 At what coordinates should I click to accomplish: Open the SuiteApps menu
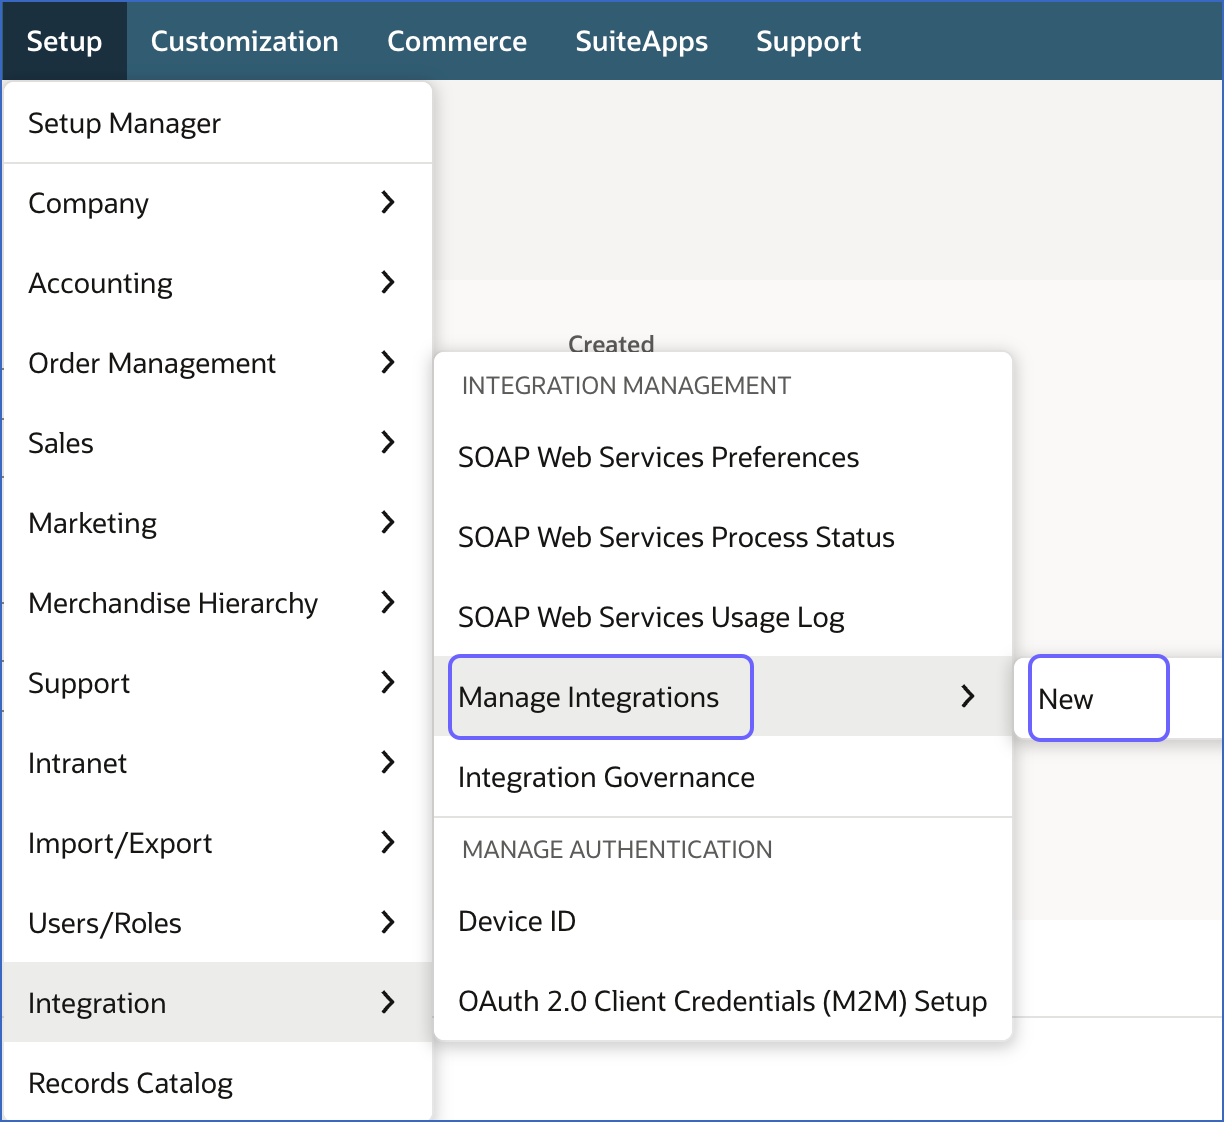(x=641, y=41)
